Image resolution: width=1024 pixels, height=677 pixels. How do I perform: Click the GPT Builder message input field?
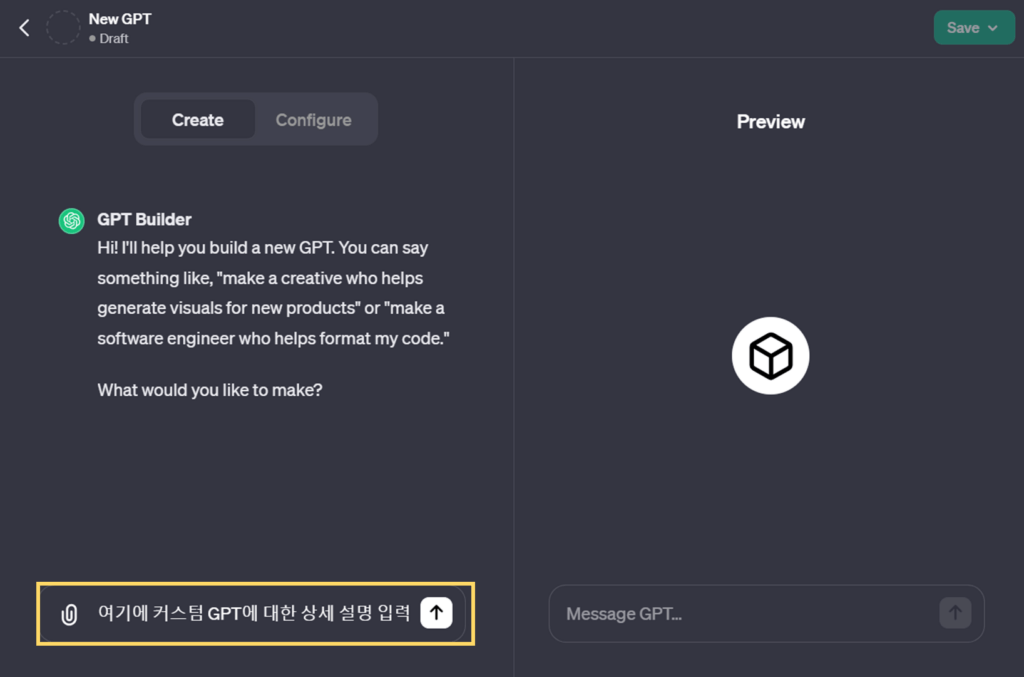click(253, 613)
